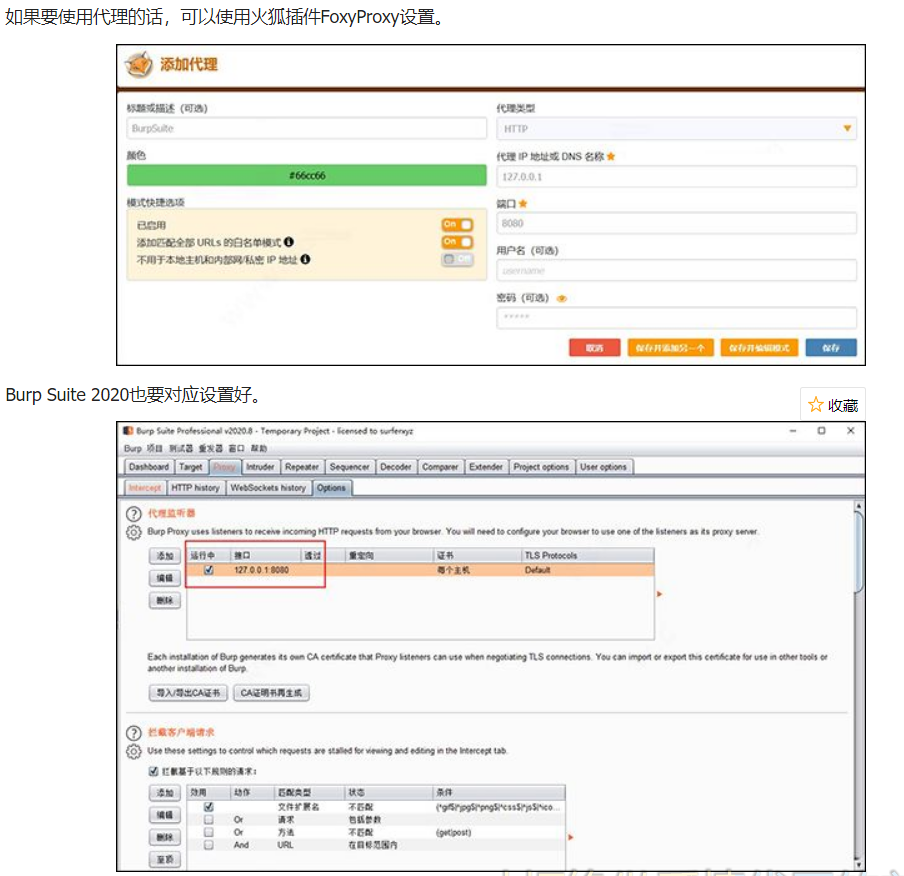Image resolution: width=904 pixels, height=876 pixels.
Task: Click the red 取消 button
Action: [x=594, y=347]
